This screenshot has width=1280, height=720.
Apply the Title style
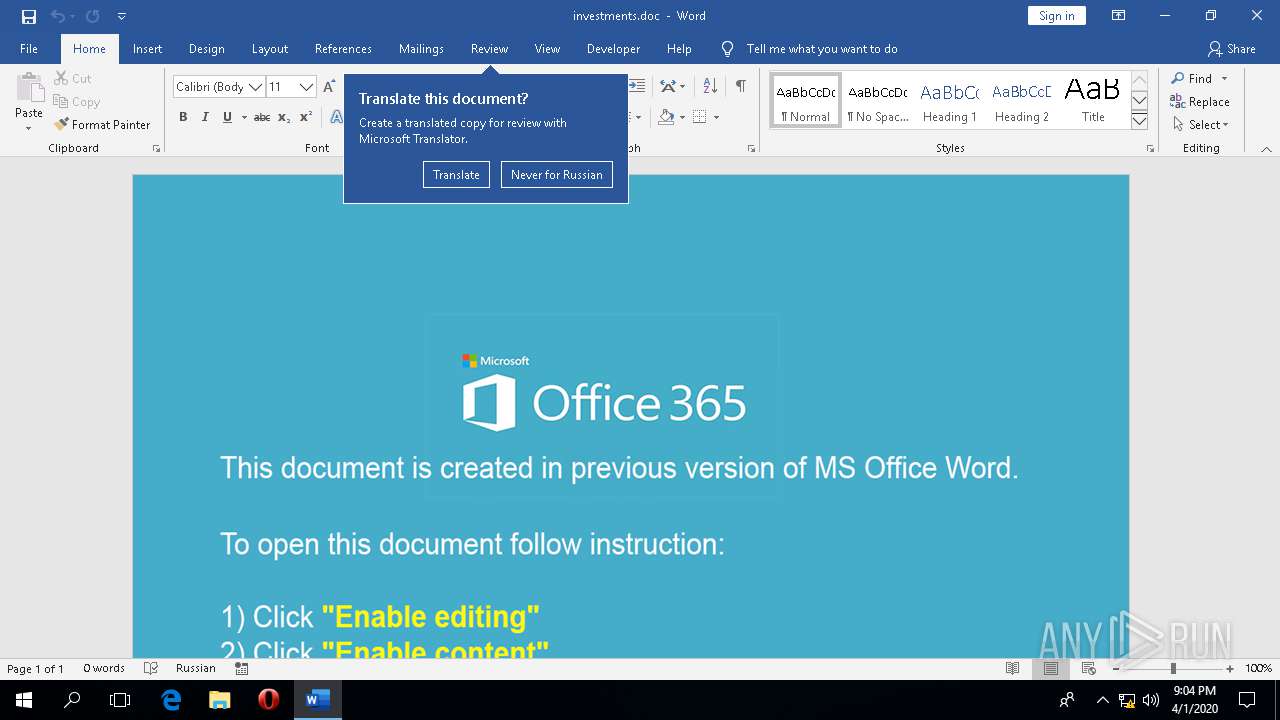[1093, 100]
